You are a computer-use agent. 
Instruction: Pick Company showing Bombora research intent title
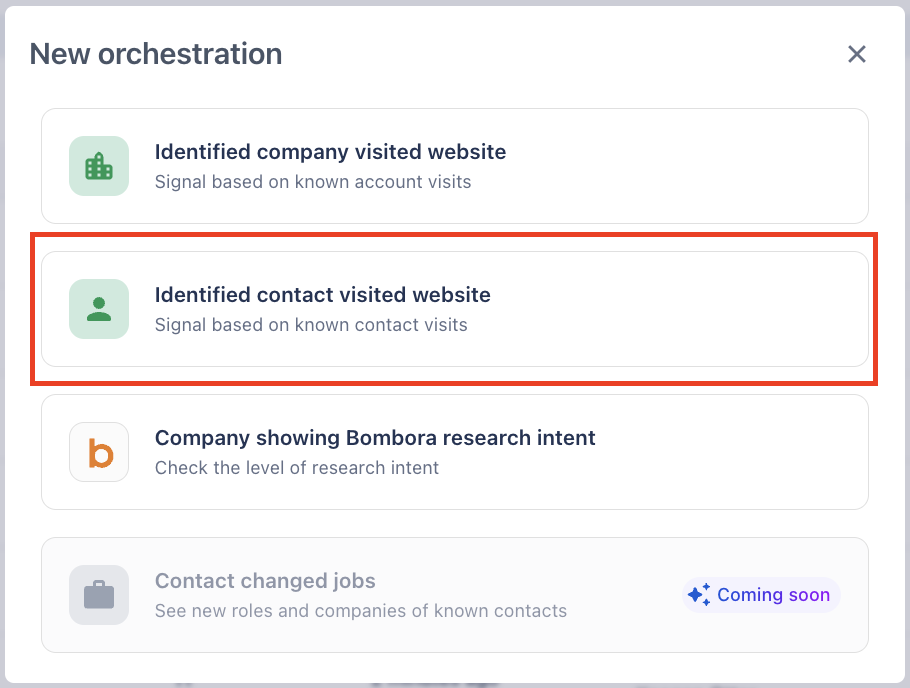coord(375,438)
